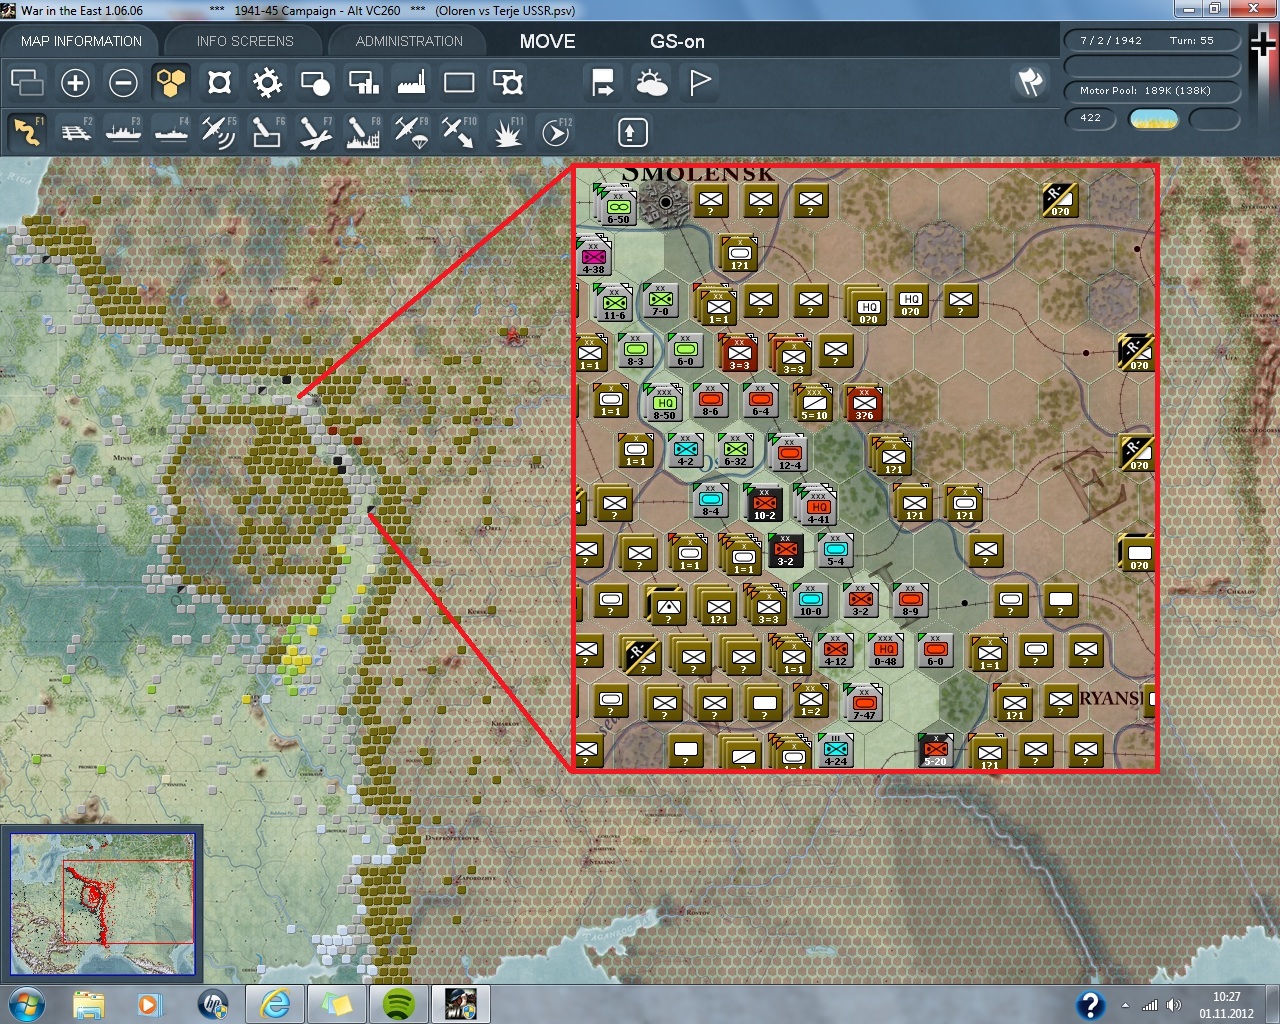Select the F8 Bomb city mode icon

[x=363, y=132]
